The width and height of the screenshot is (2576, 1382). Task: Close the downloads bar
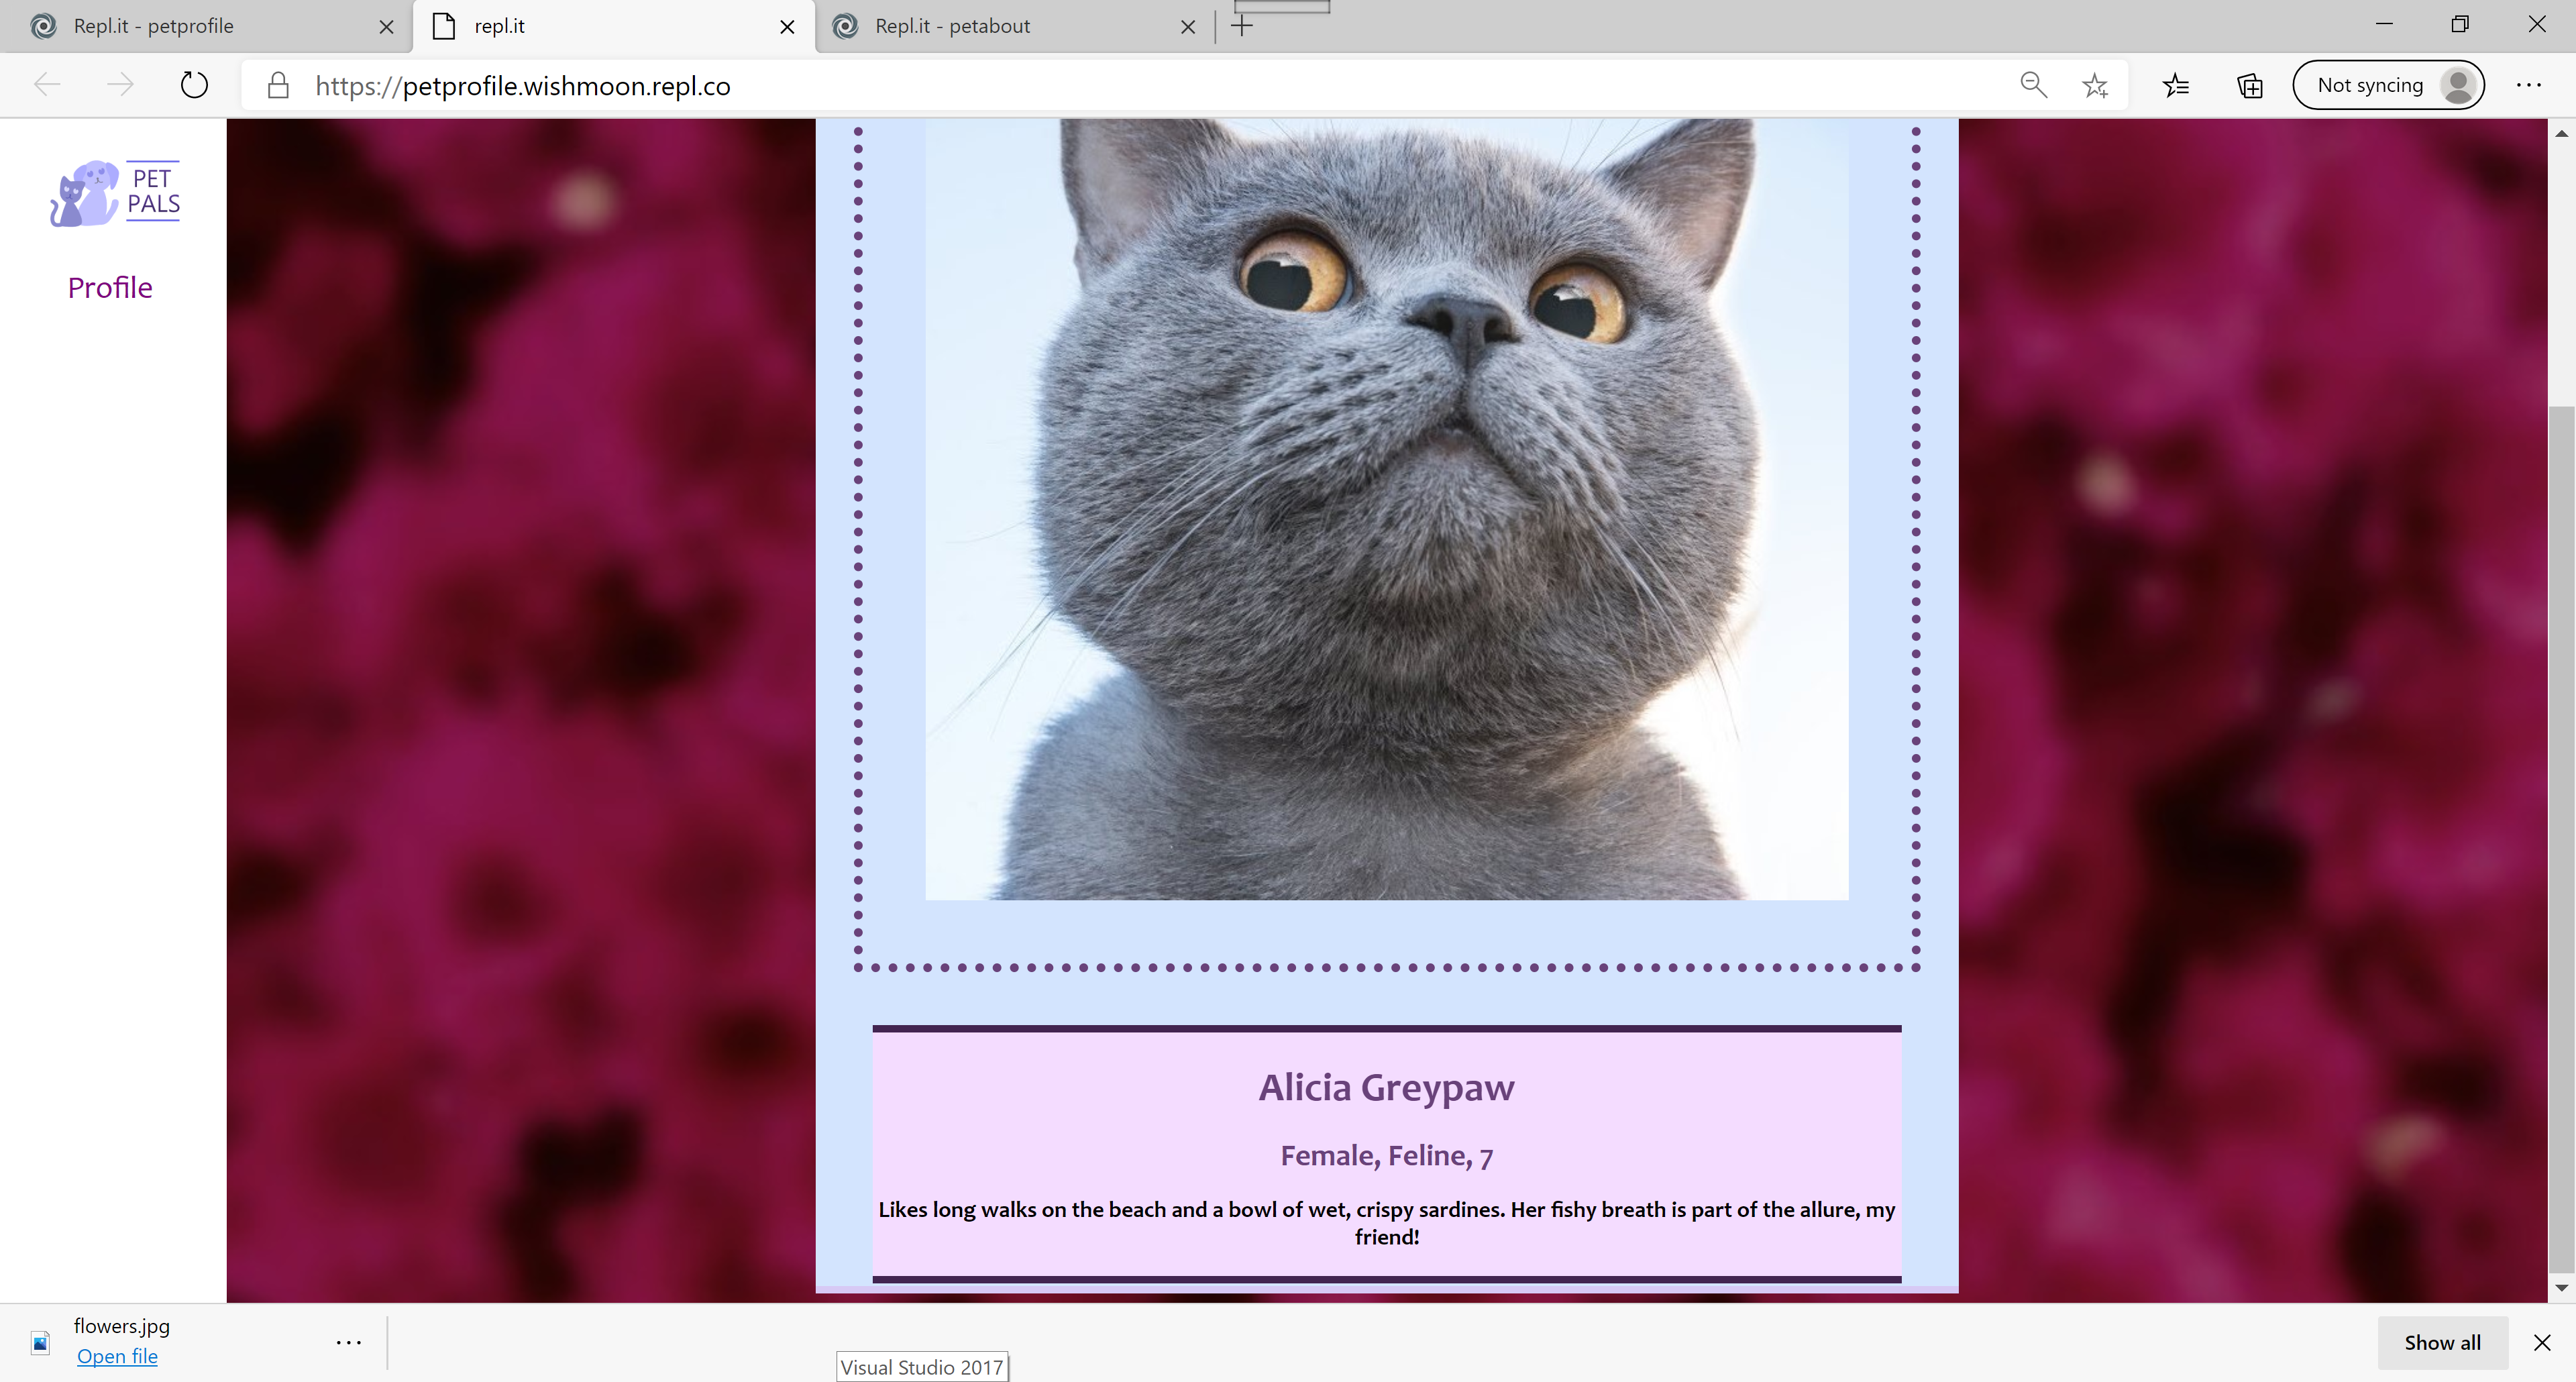point(2541,1342)
